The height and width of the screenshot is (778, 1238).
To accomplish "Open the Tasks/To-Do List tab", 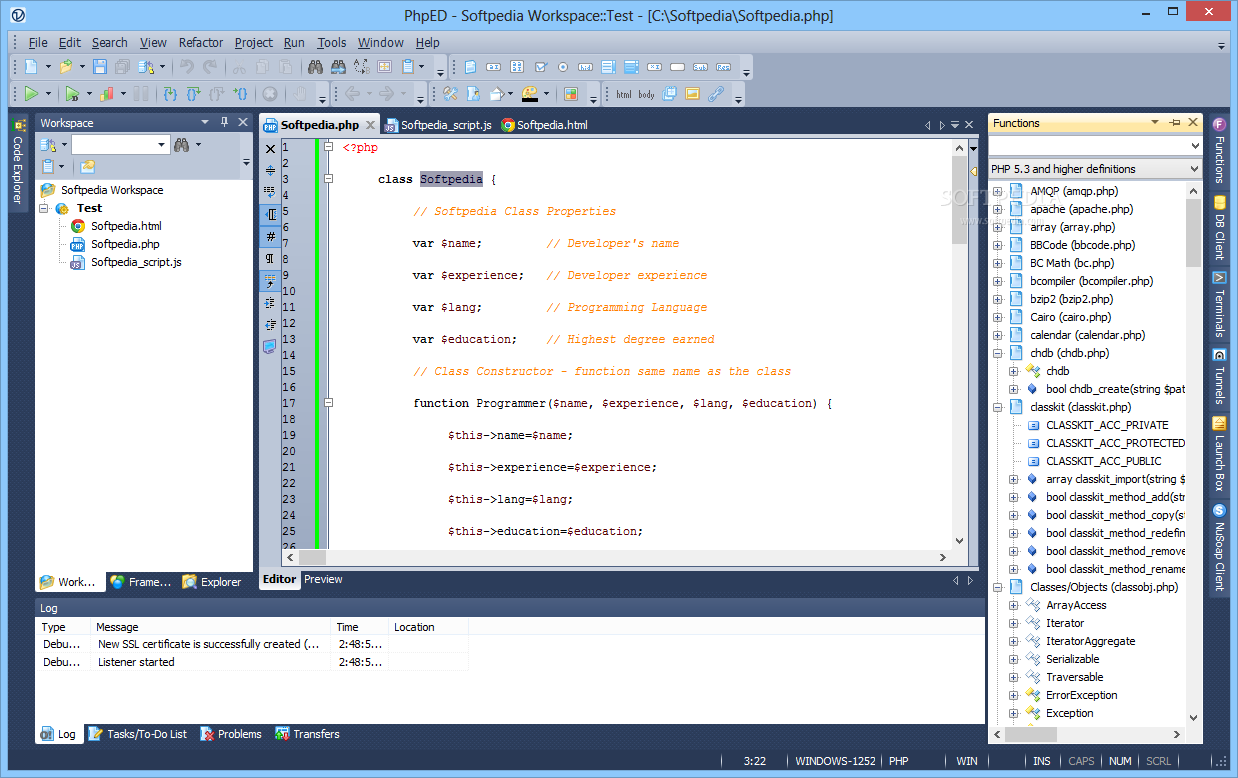I will 137,734.
